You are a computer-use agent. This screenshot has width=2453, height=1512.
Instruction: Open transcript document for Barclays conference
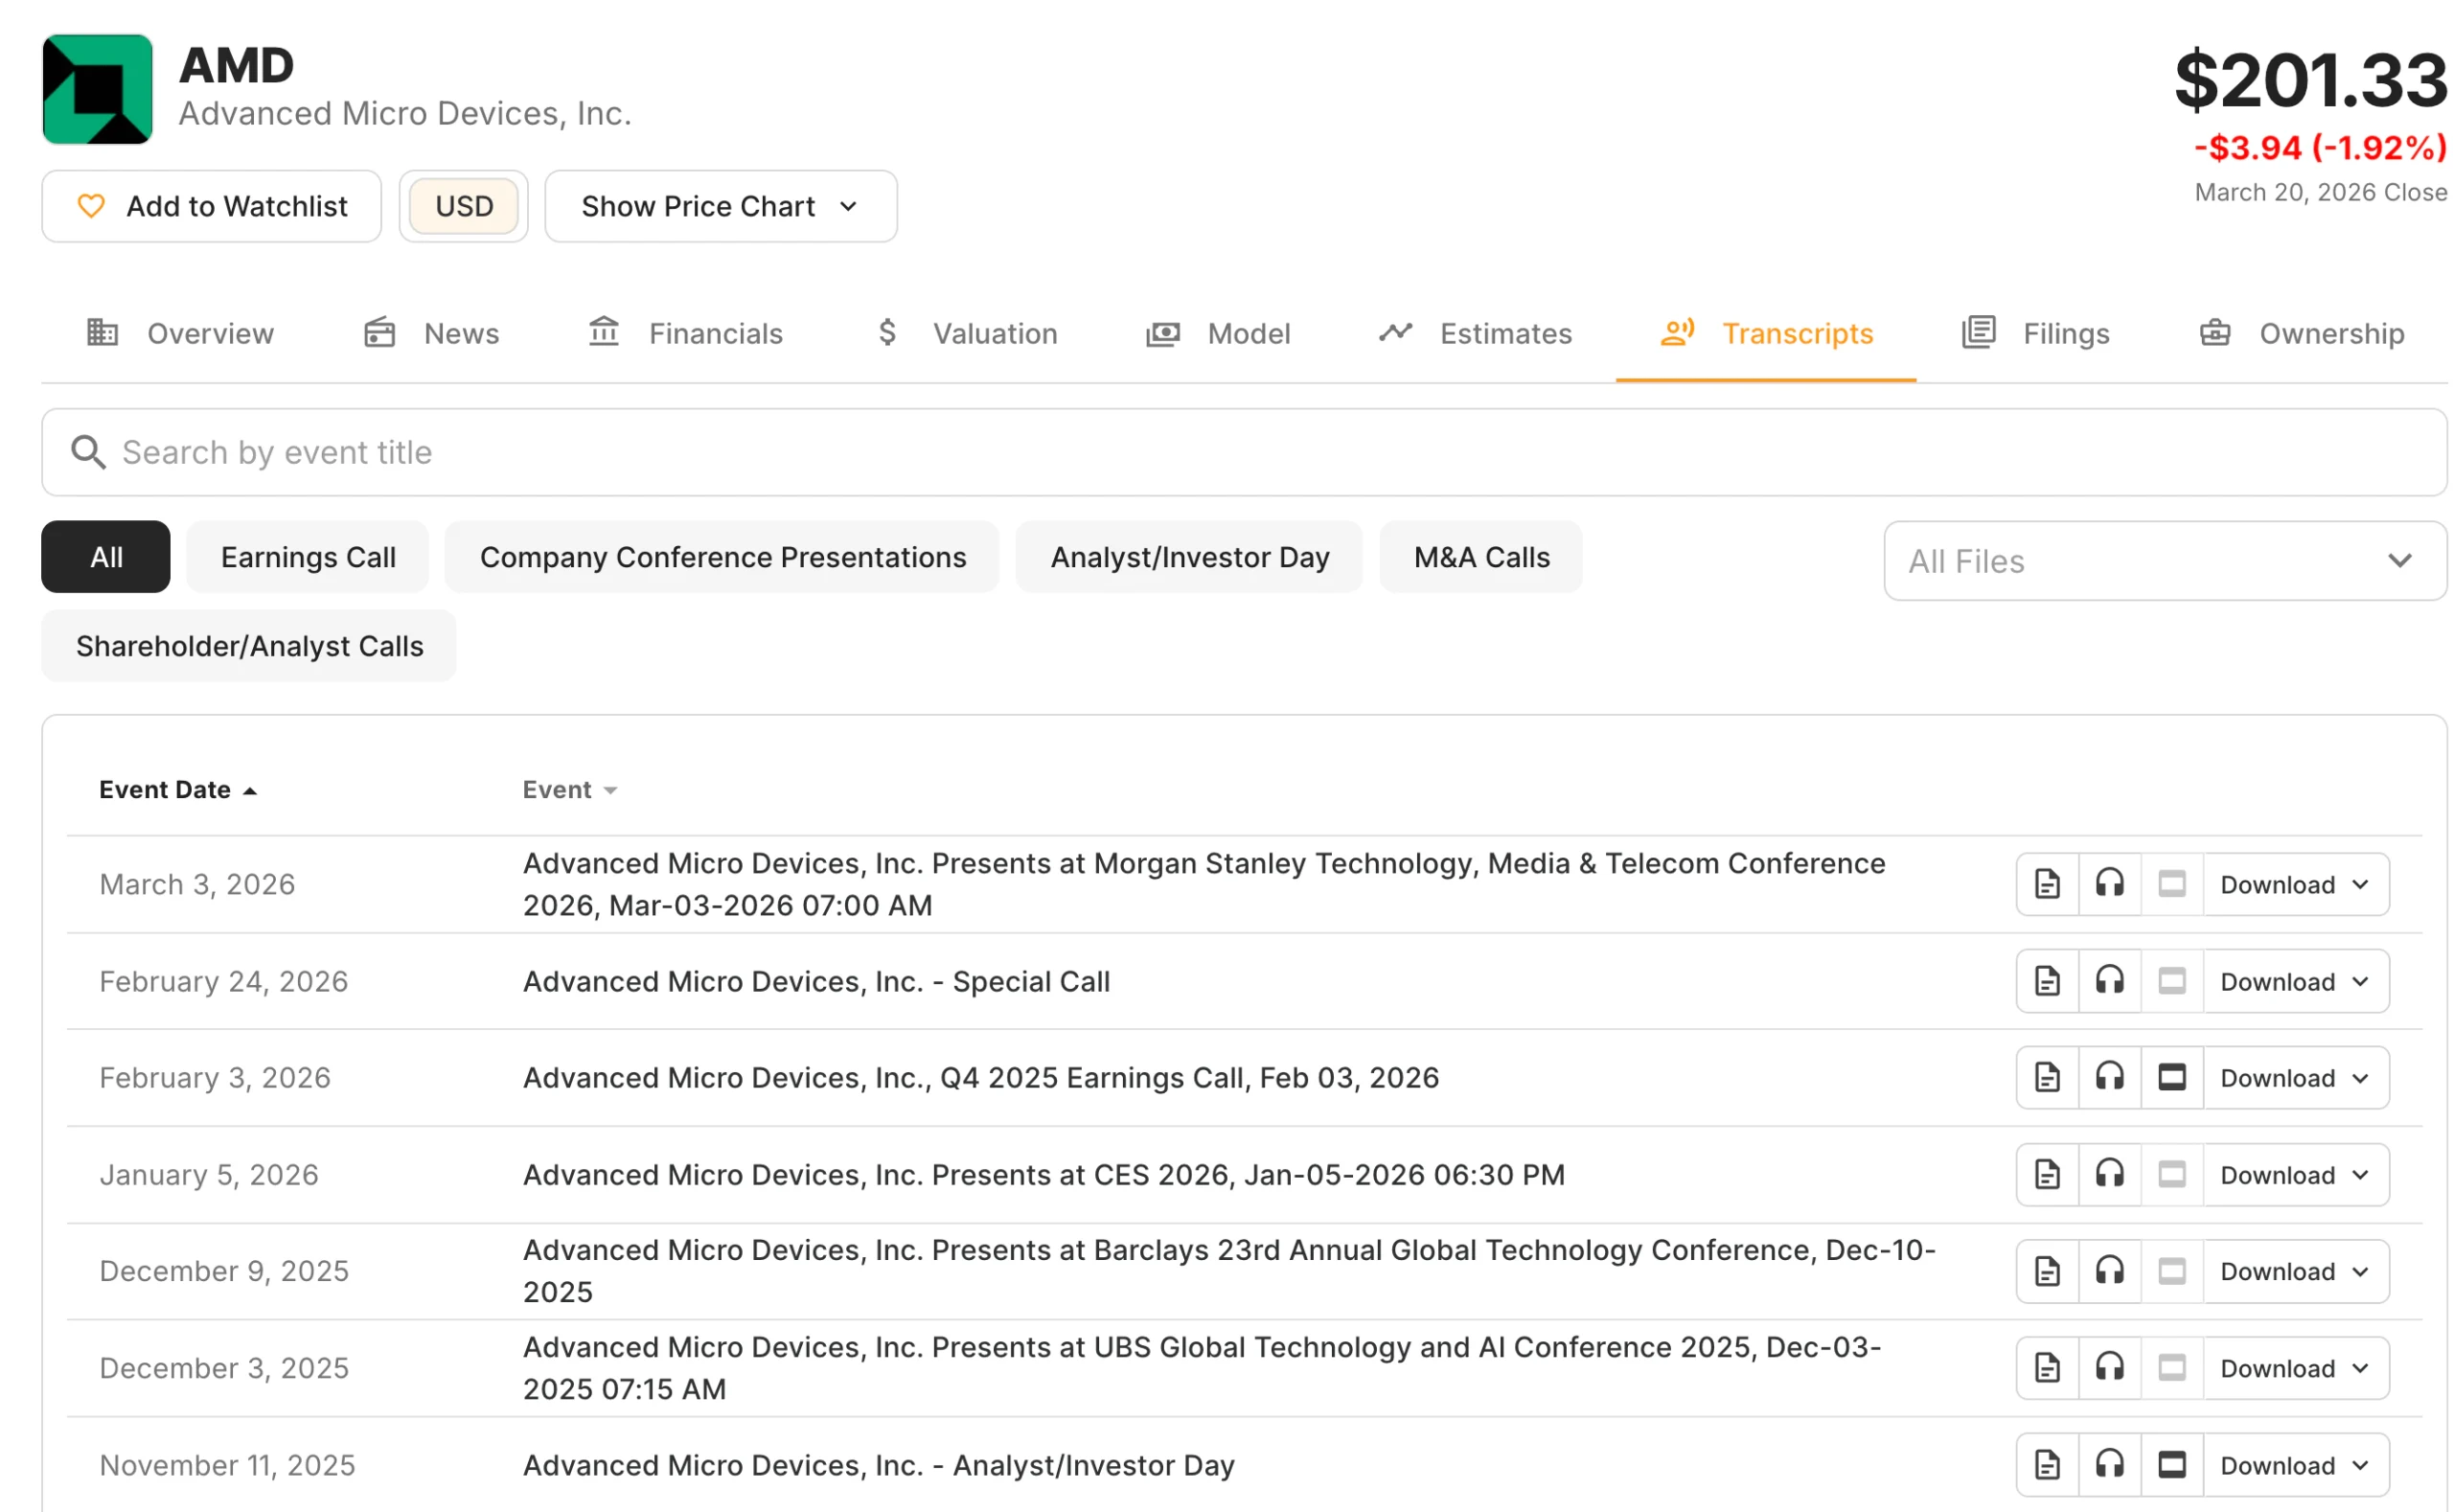pyautogui.click(x=2046, y=1271)
